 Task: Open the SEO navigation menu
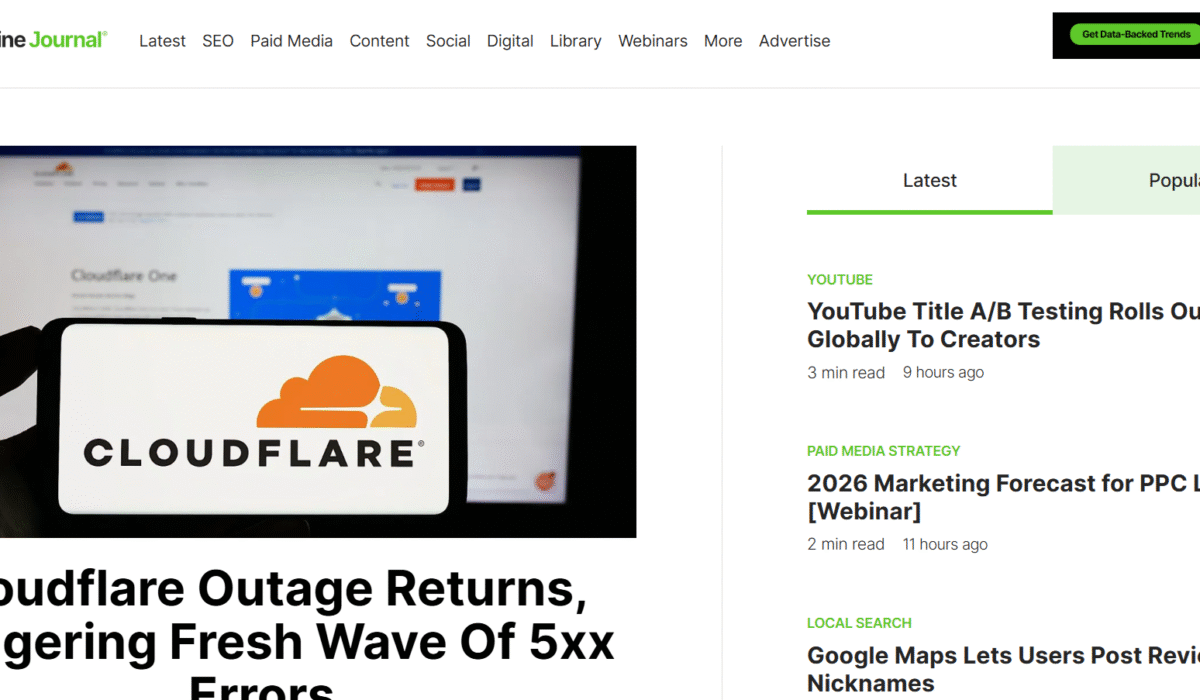tap(217, 41)
